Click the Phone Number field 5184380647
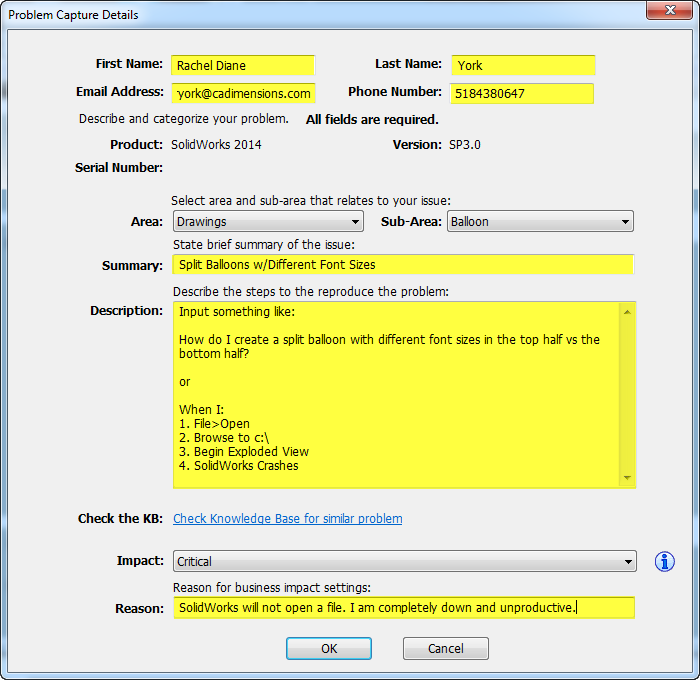 click(522, 93)
